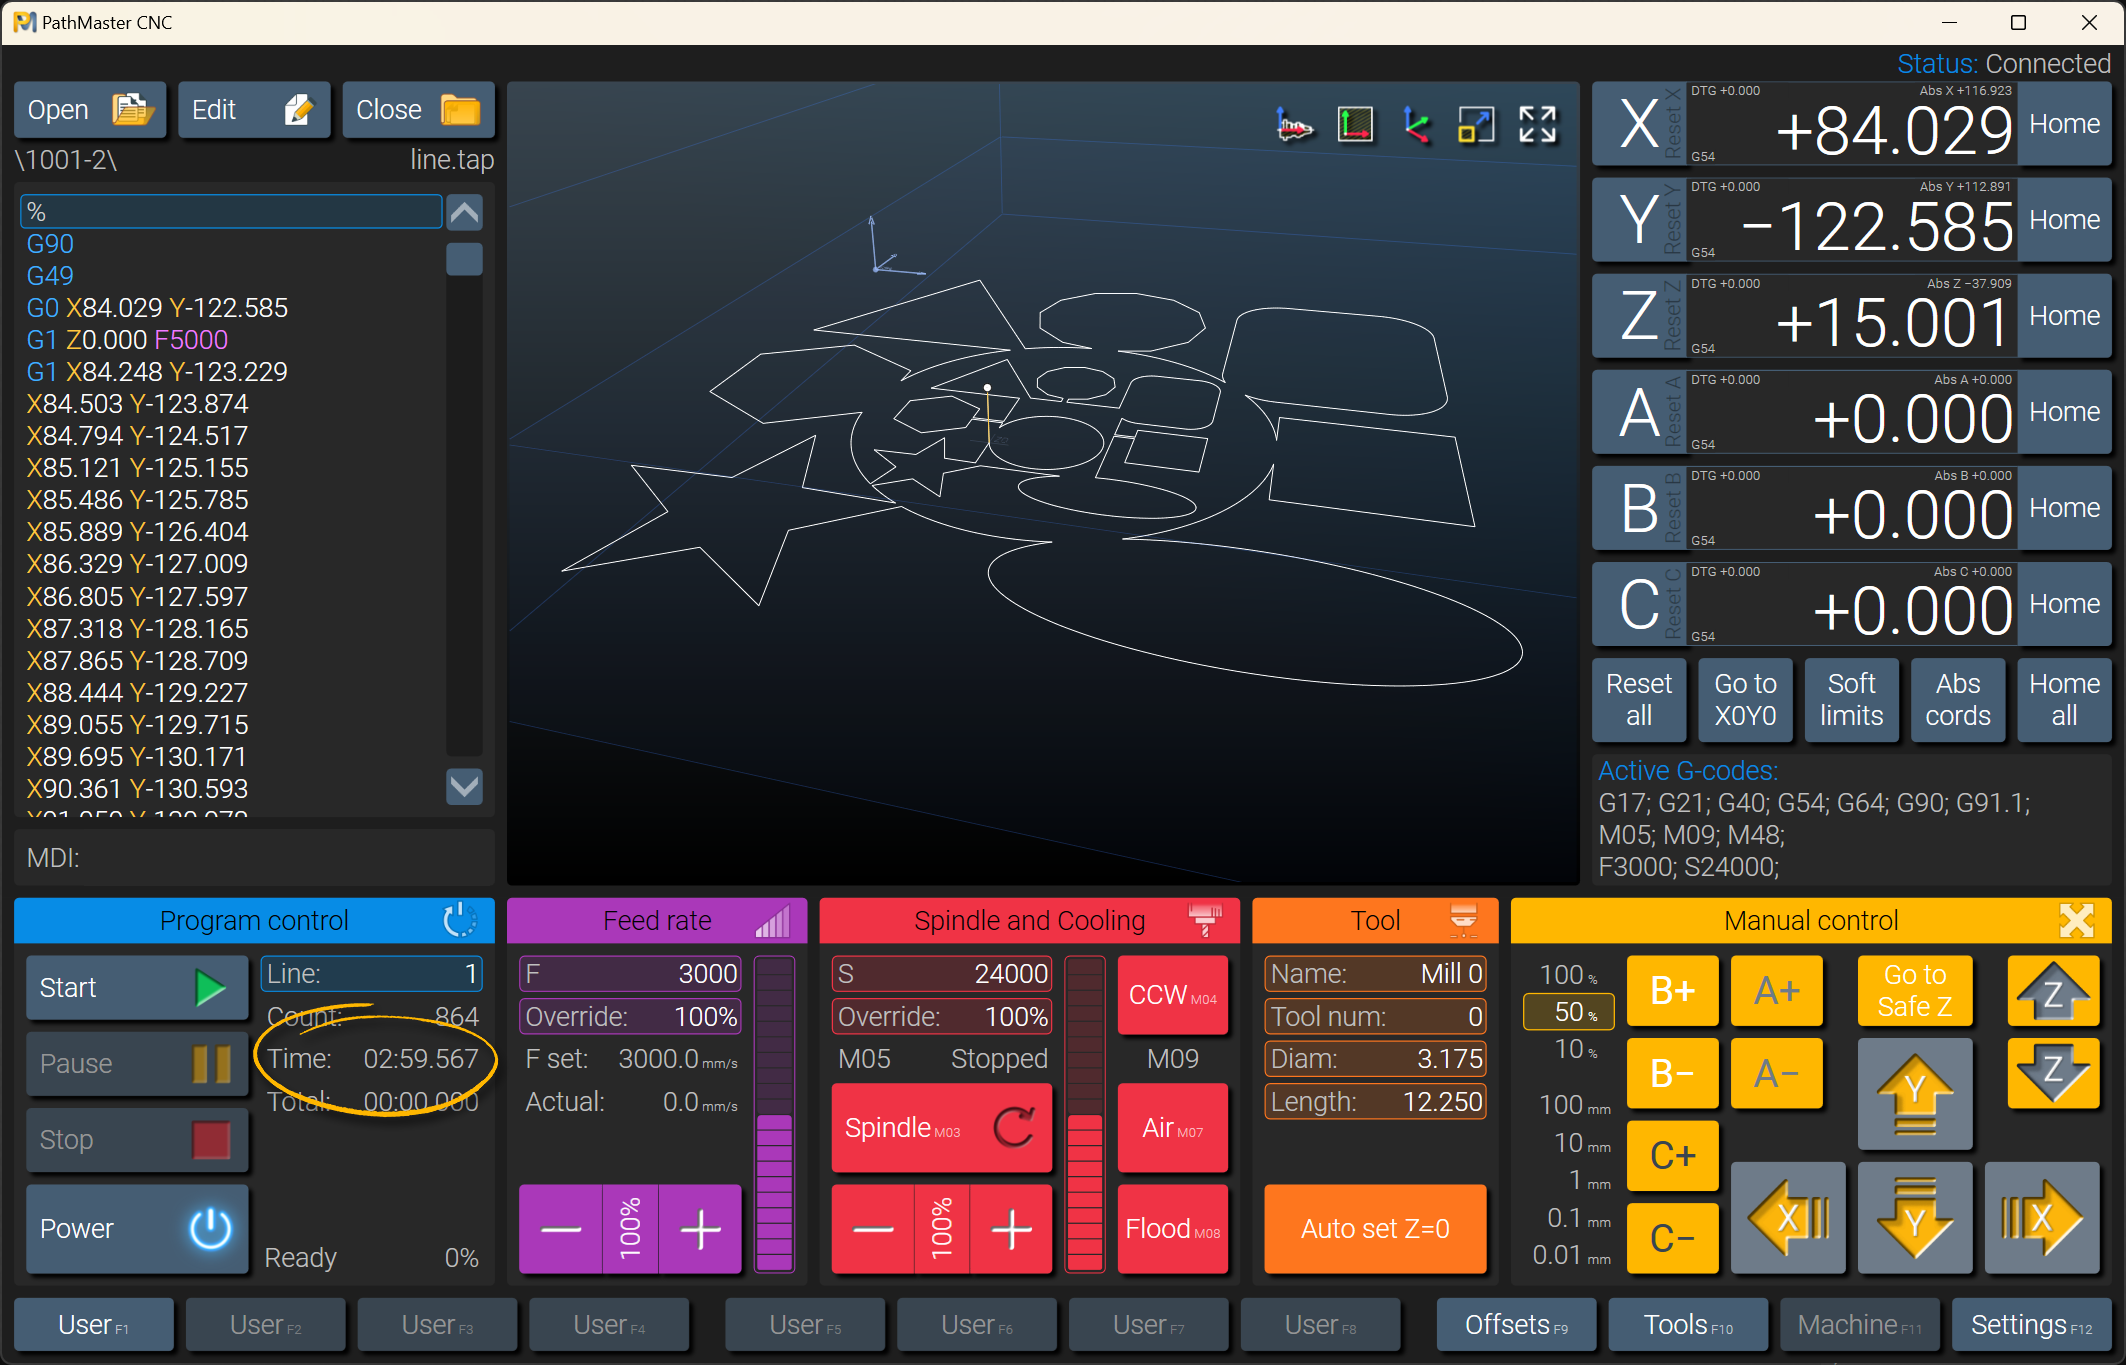This screenshot has width=2126, height=1365.
Task: Open the Offsets F9 tab
Action: pyautogui.click(x=1515, y=1325)
